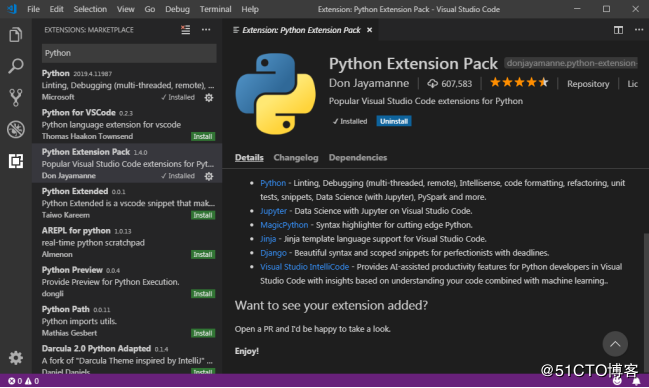This screenshot has height=388, width=649.
Task: Select the Extension: Python Extension Pack editor tab
Action: pos(301,30)
